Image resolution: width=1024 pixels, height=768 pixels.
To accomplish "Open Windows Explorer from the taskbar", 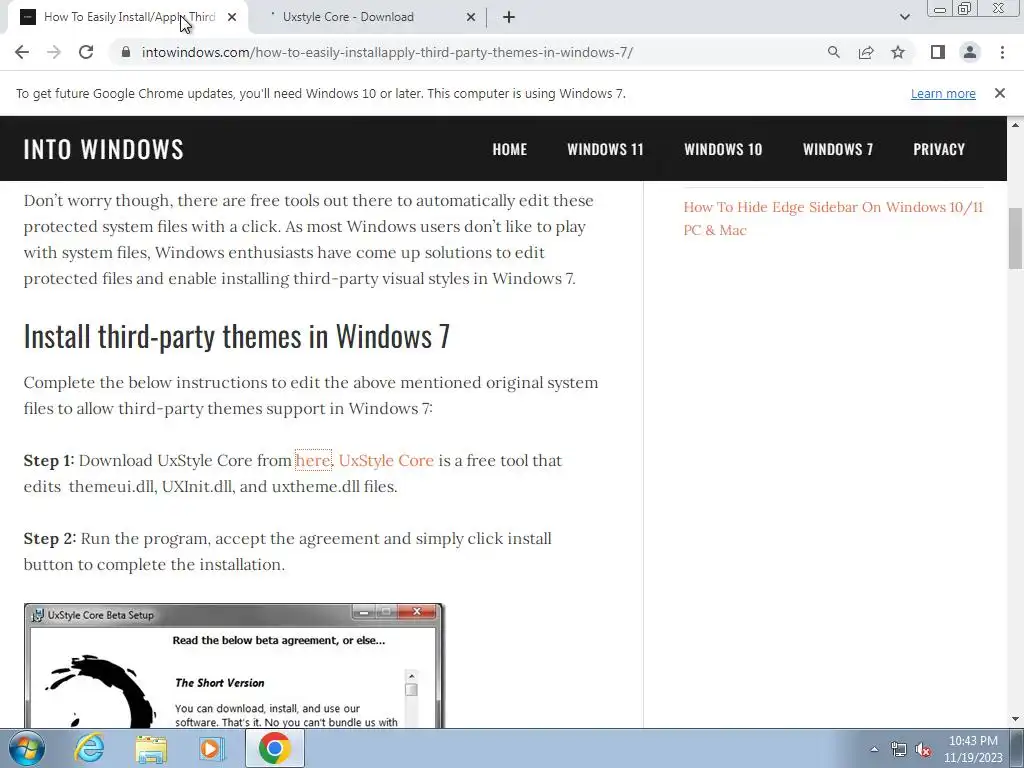I will [151, 749].
